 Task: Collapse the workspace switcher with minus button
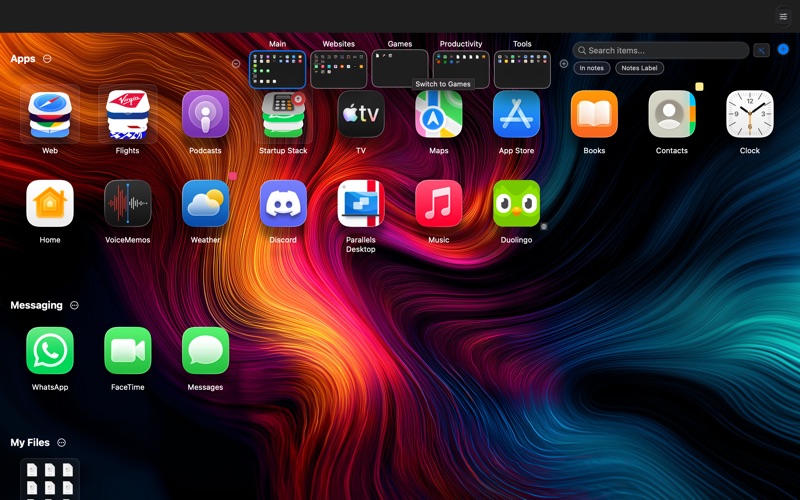click(x=236, y=64)
